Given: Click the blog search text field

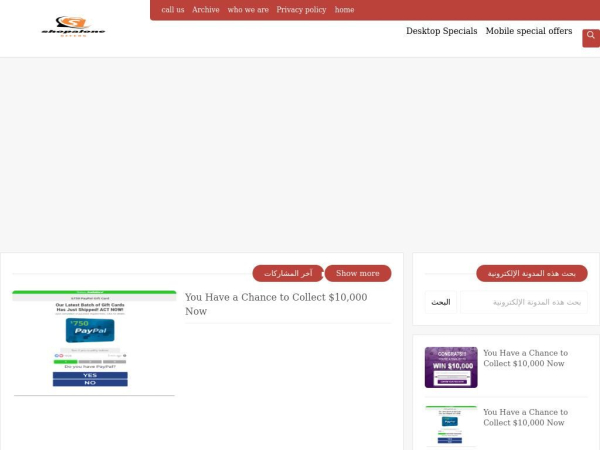Looking at the screenshot, I should tap(523, 302).
